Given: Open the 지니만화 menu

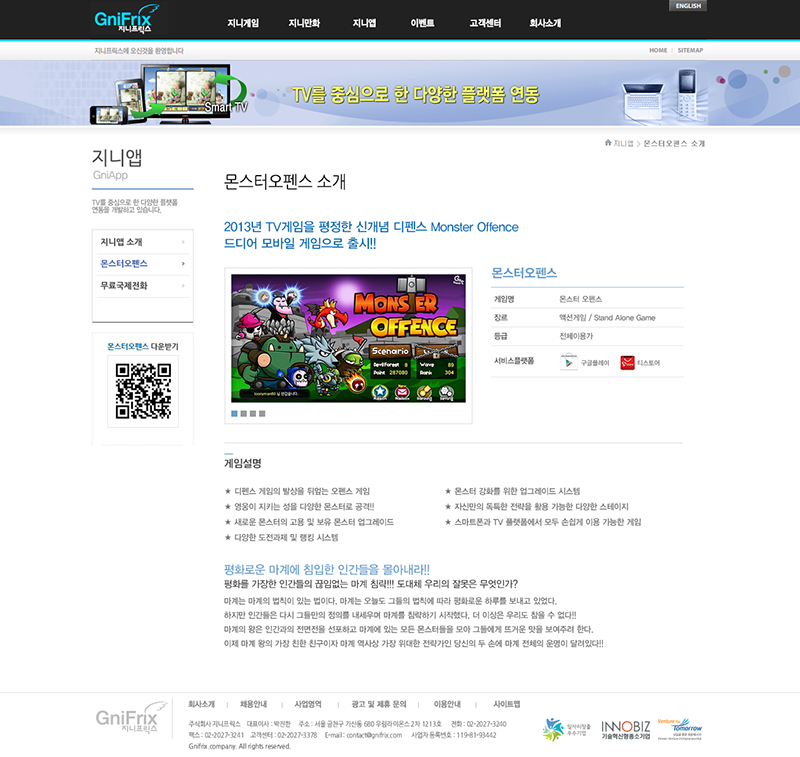Looking at the screenshot, I should 304,23.
